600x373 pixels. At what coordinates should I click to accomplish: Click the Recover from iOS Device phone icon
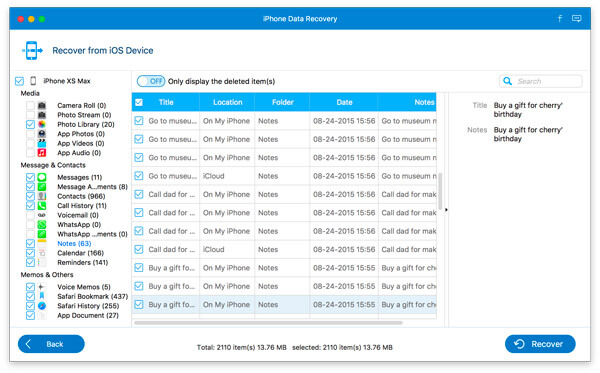[x=32, y=50]
